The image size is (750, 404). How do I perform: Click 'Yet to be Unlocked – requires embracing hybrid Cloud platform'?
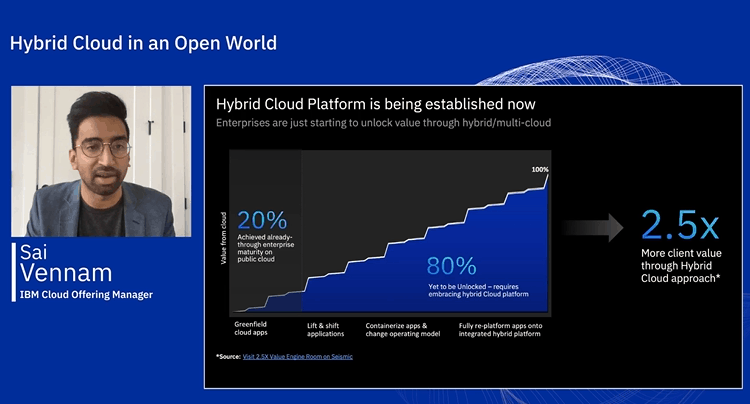[x=478, y=290]
